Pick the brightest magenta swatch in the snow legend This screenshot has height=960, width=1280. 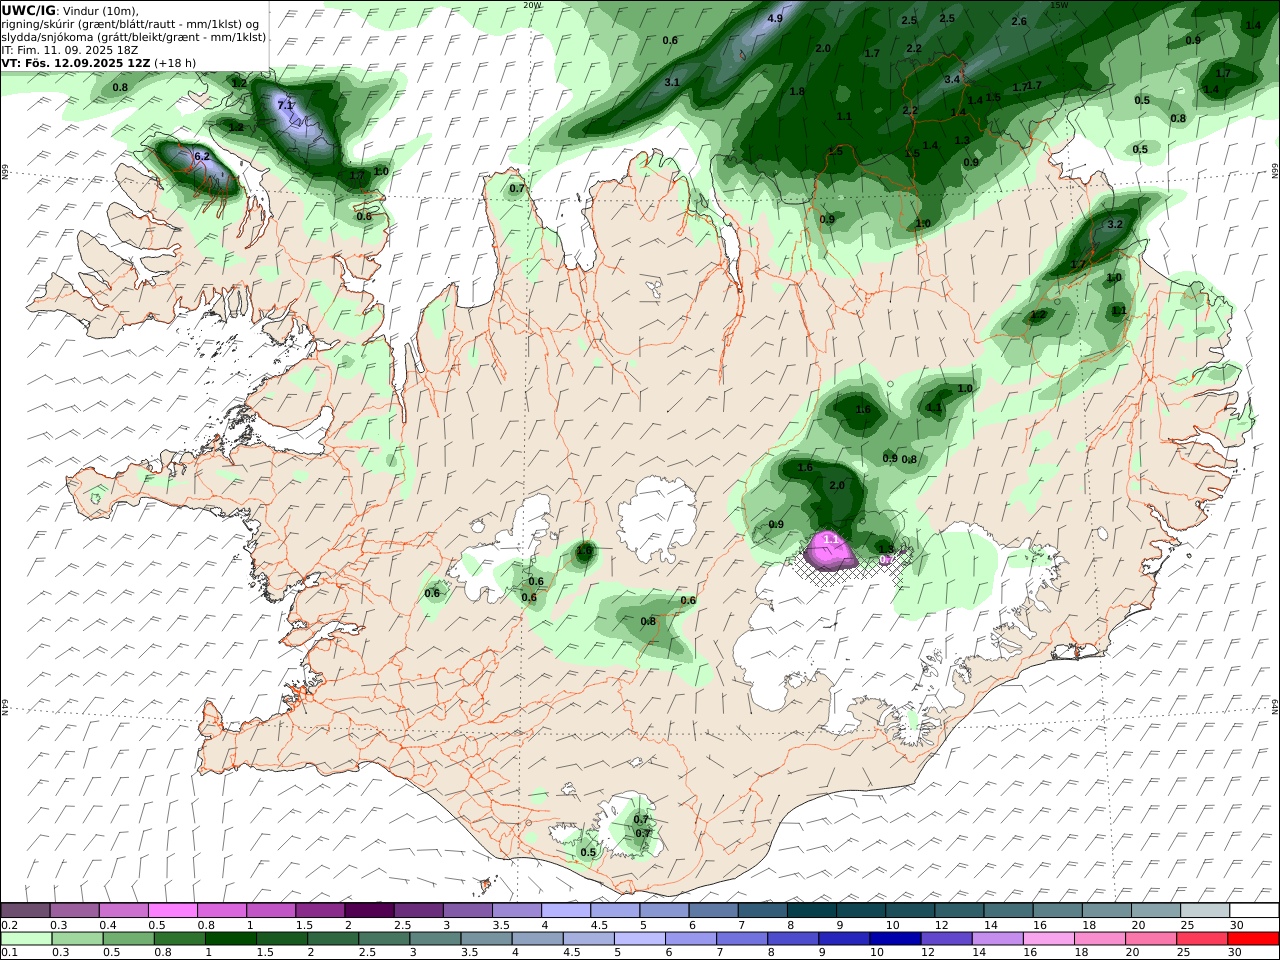point(173,911)
